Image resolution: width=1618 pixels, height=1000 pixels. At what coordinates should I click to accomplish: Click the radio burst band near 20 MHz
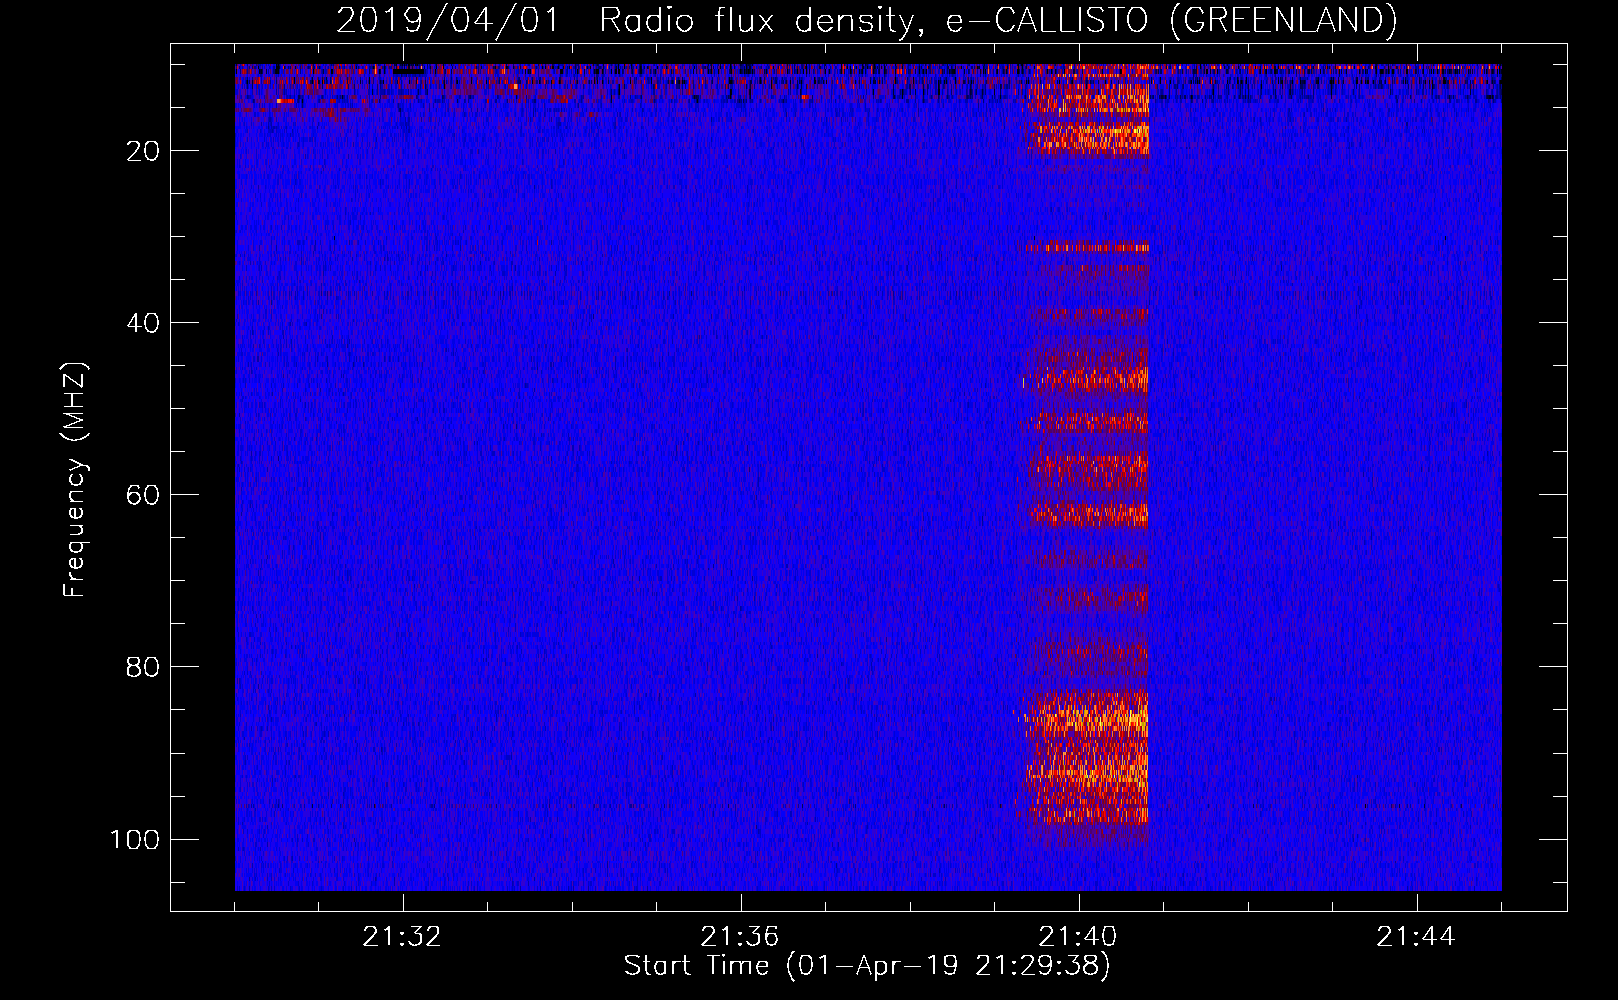click(x=1090, y=138)
